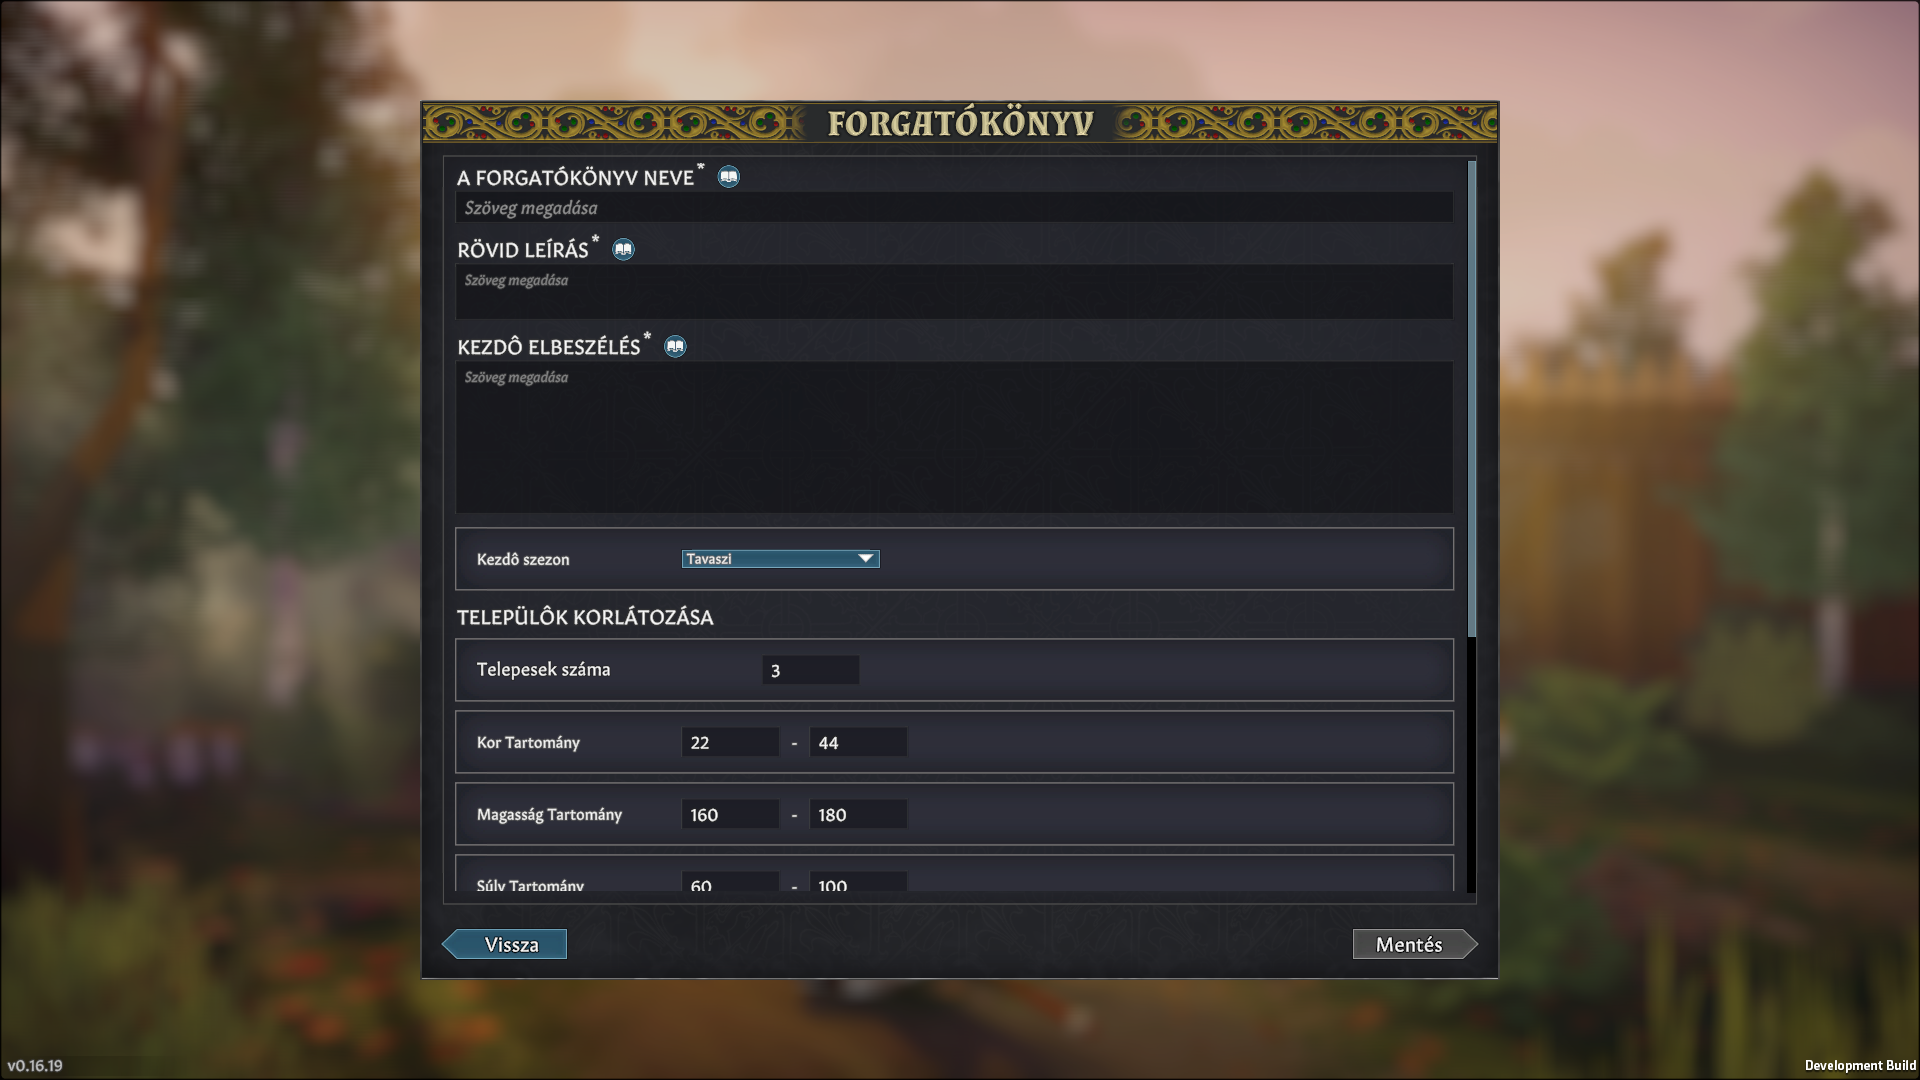Open help icon beside A Forgatókönyv Neve

(729, 177)
